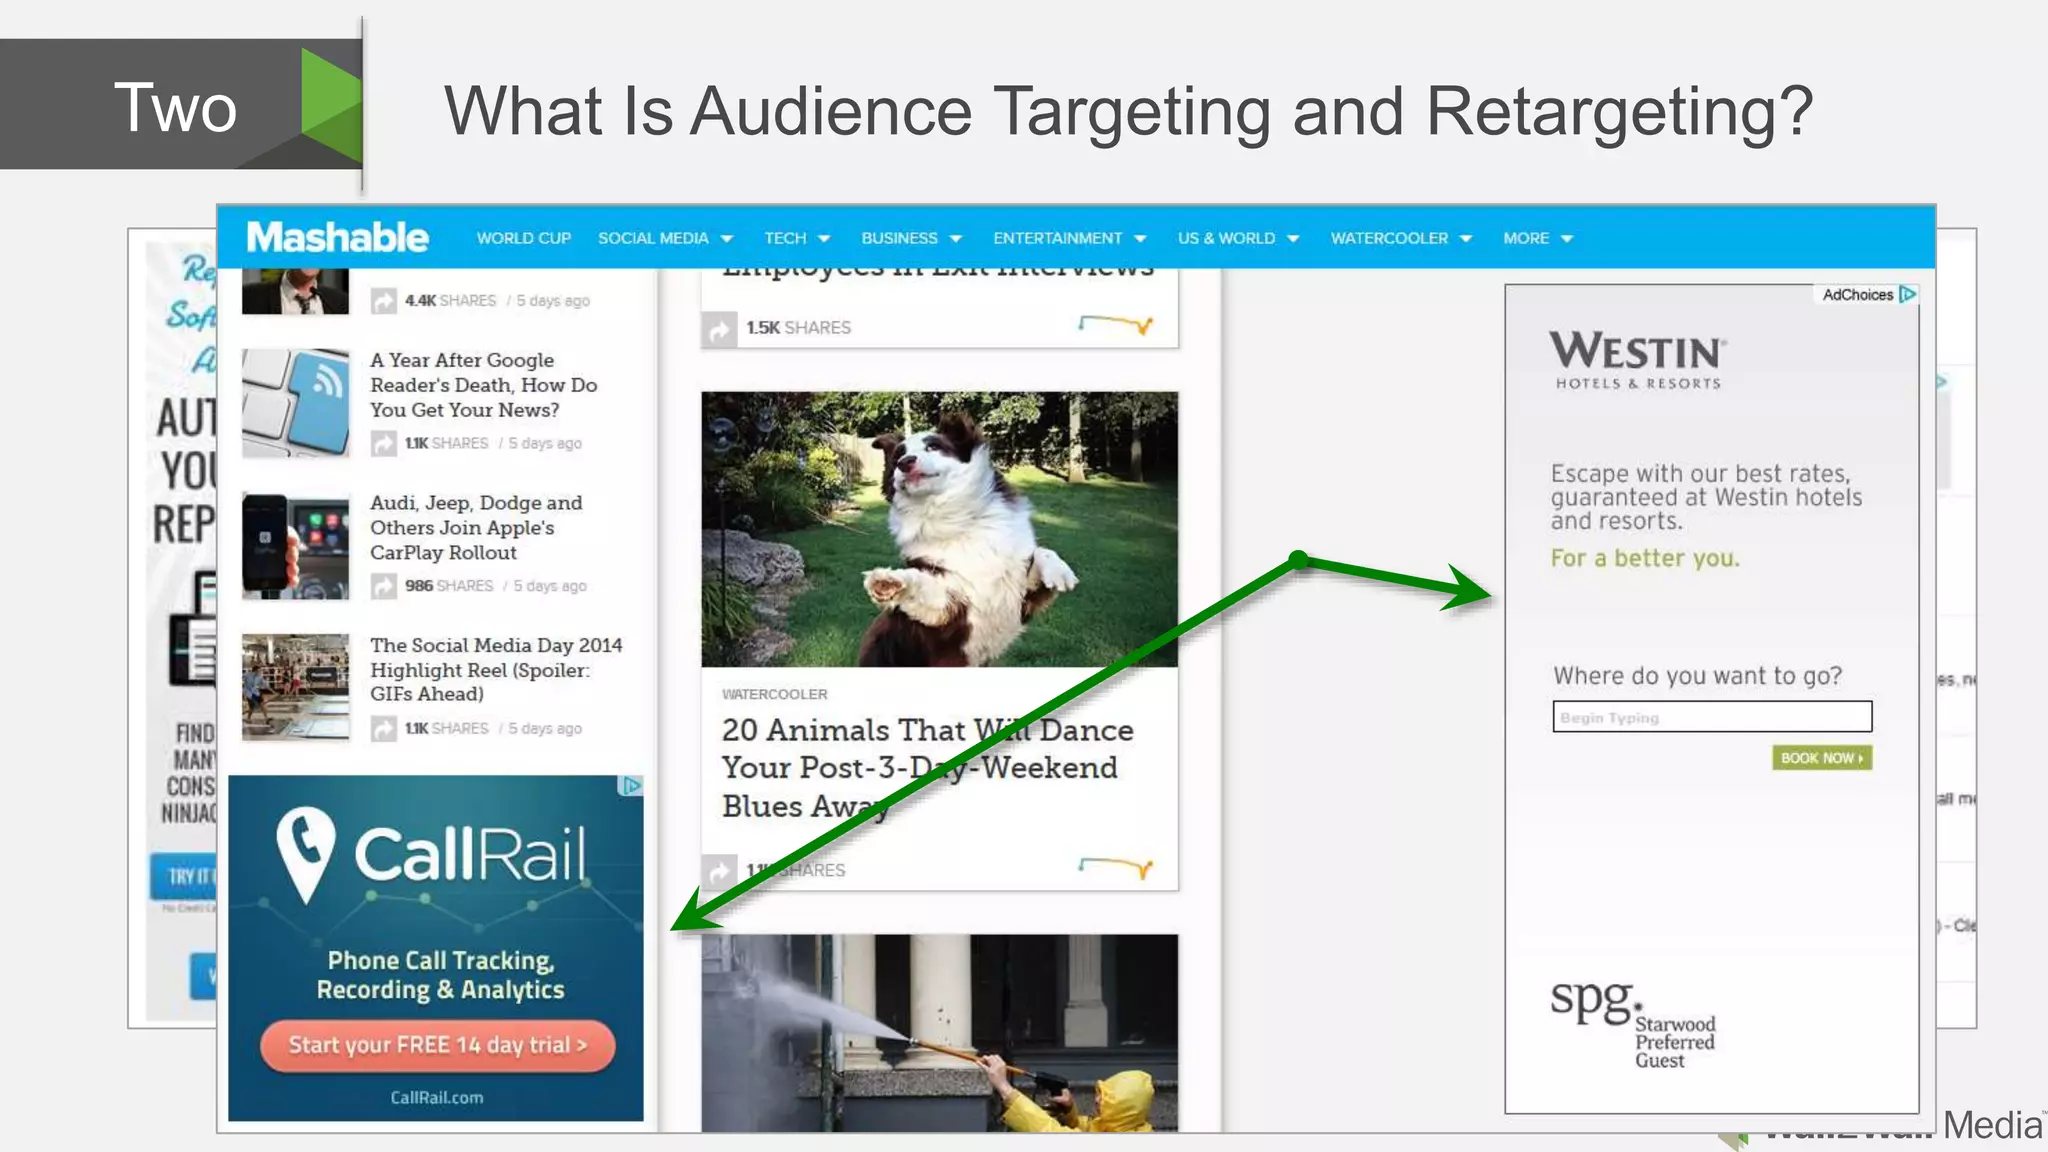The height and width of the screenshot is (1152, 2048).
Task: Click Start your FREE 14 day trial
Action: tap(438, 1045)
